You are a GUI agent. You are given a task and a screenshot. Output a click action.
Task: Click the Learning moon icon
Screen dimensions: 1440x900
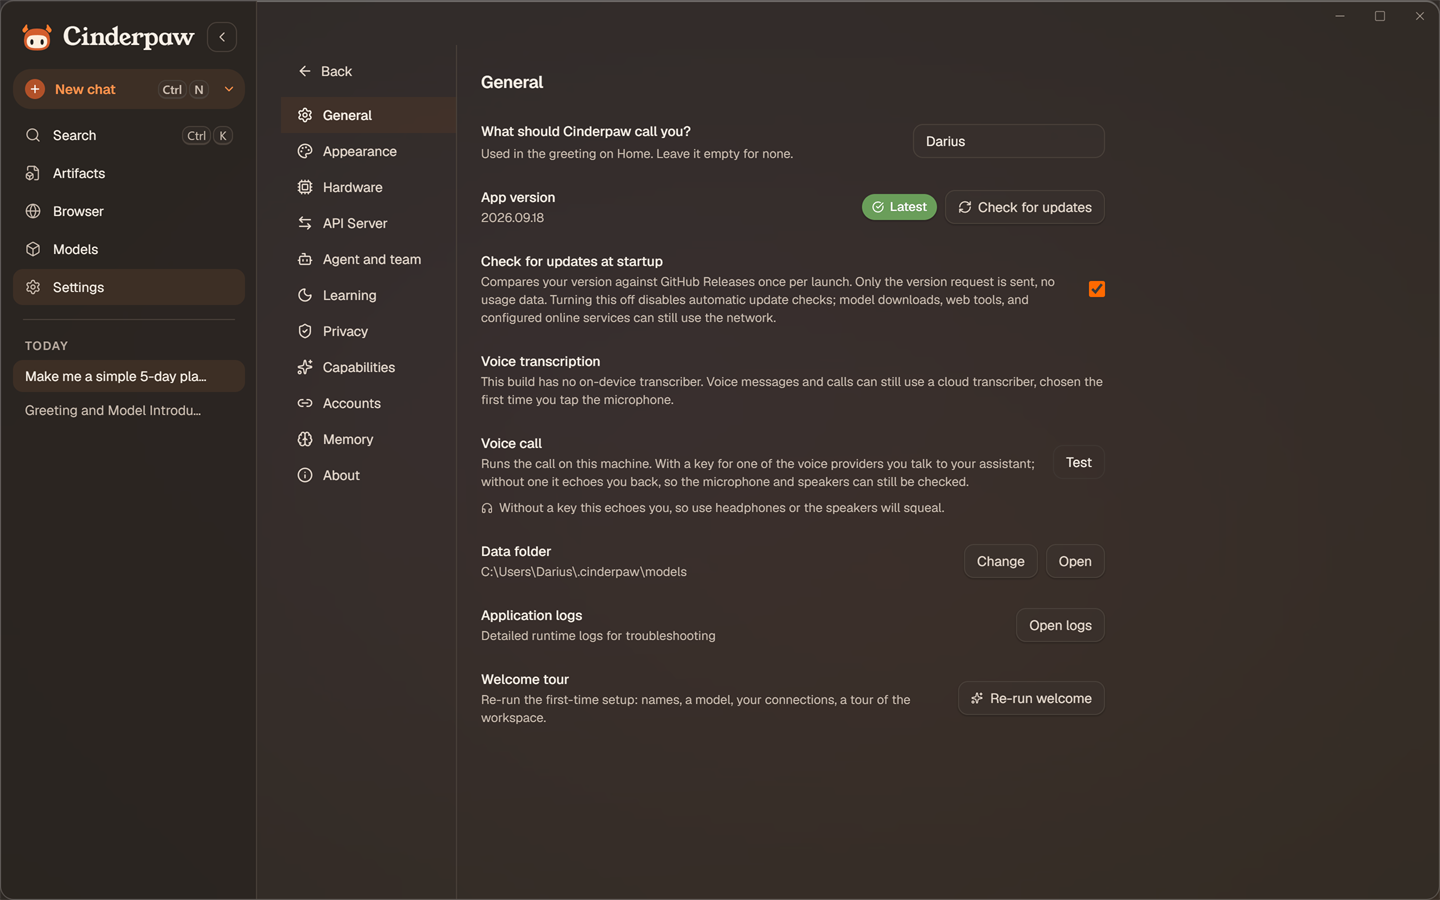305,295
